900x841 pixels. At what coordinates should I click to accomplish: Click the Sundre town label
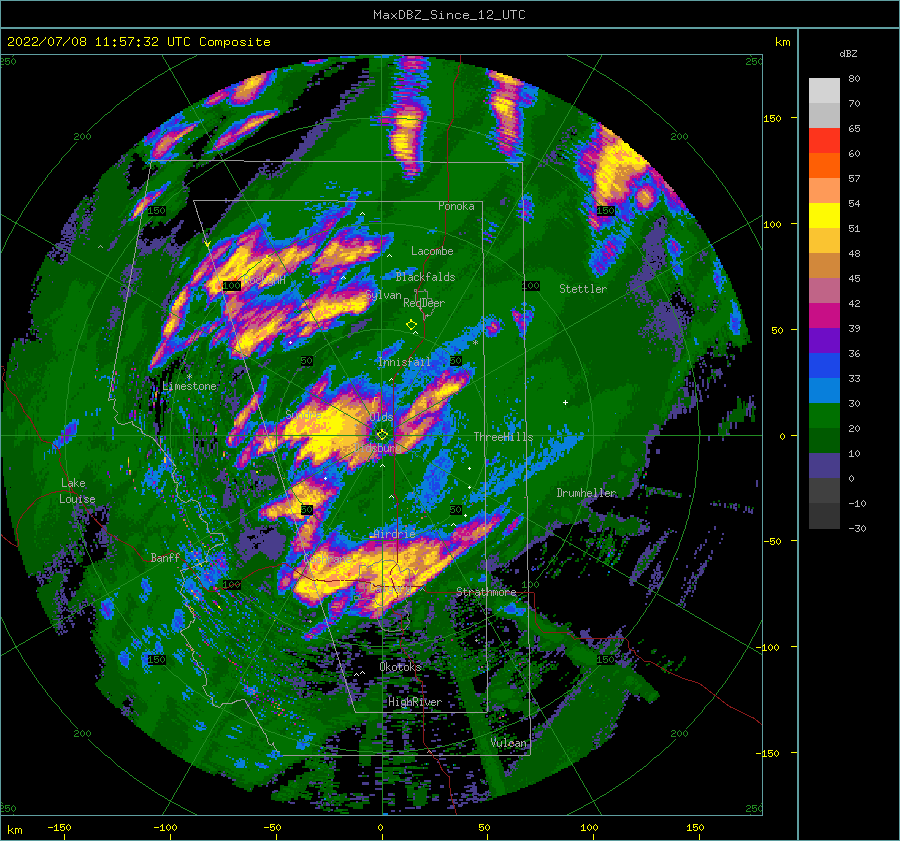(304, 414)
